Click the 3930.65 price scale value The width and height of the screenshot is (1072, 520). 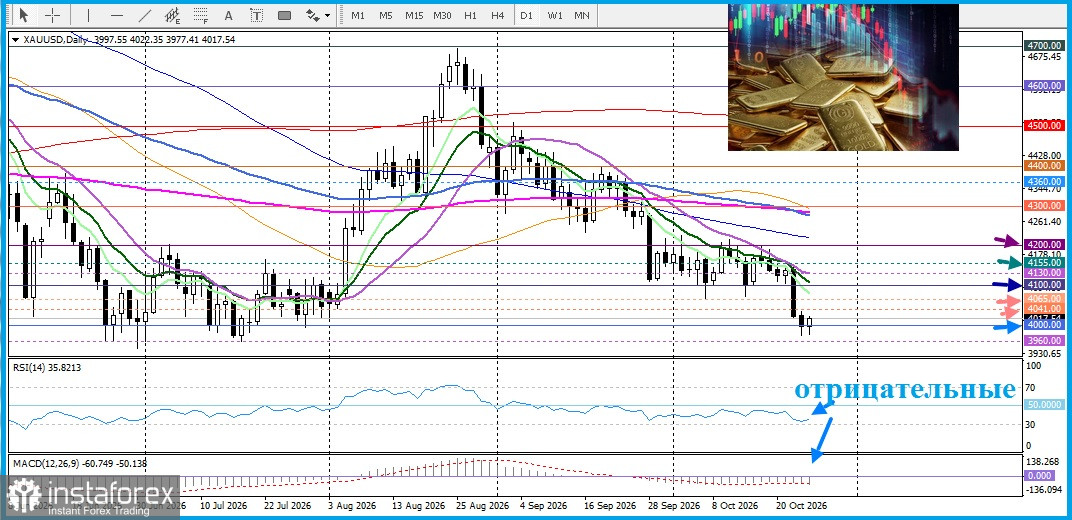pyautogui.click(x=1043, y=353)
